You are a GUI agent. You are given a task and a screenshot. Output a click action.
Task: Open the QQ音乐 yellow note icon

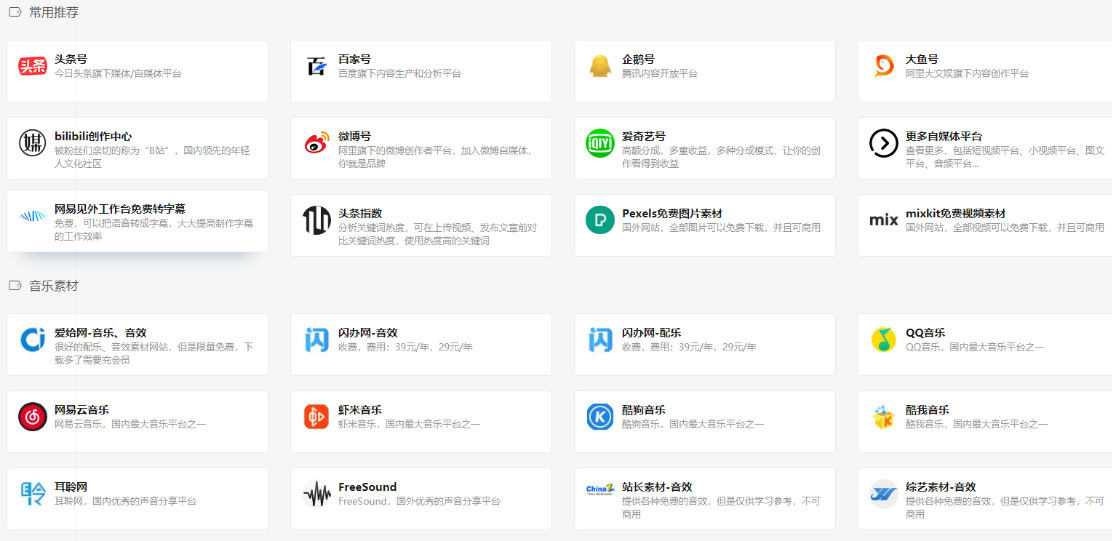point(884,340)
